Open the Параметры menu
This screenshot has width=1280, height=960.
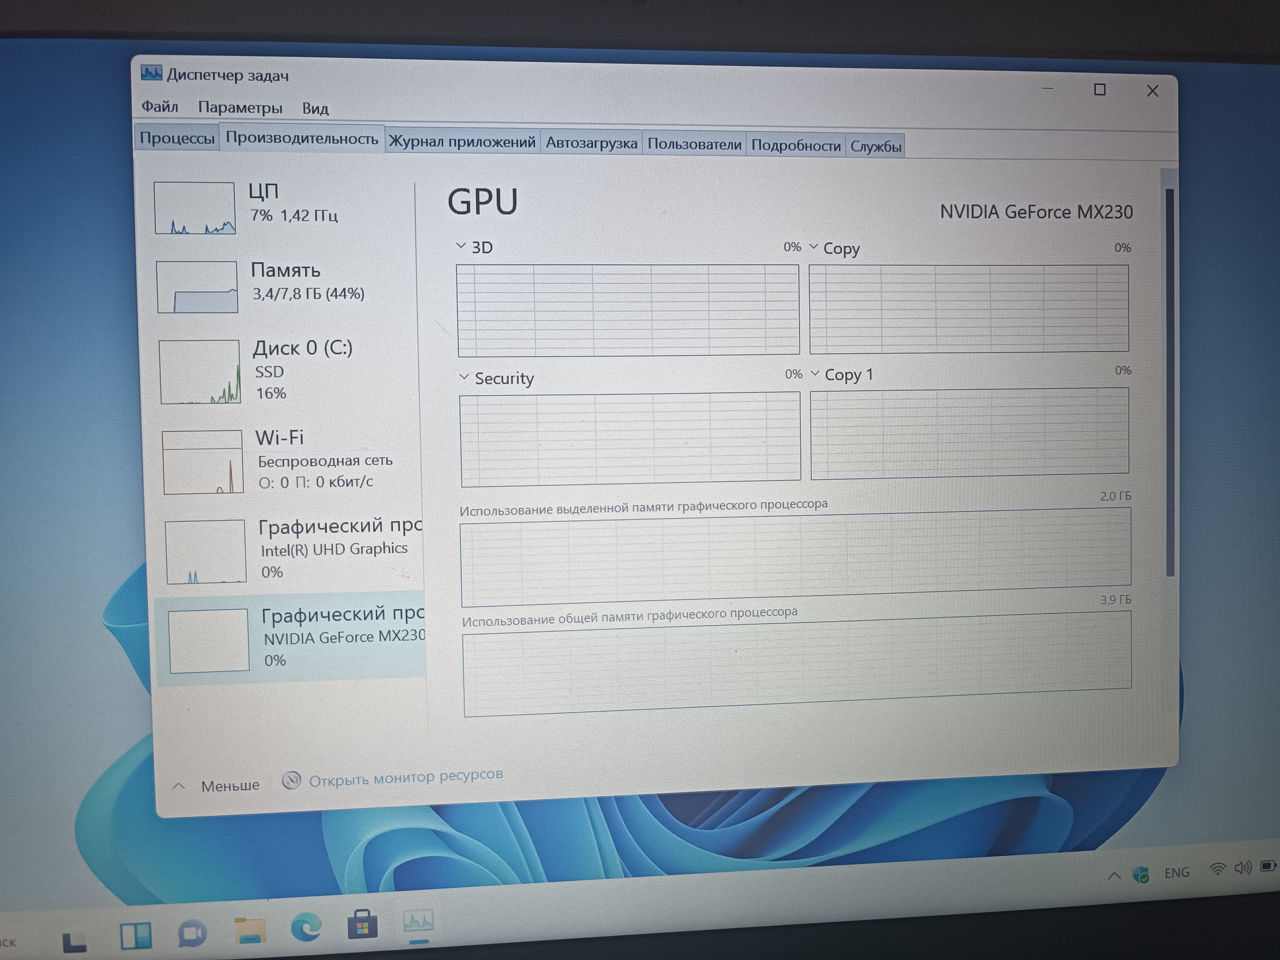tap(240, 107)
